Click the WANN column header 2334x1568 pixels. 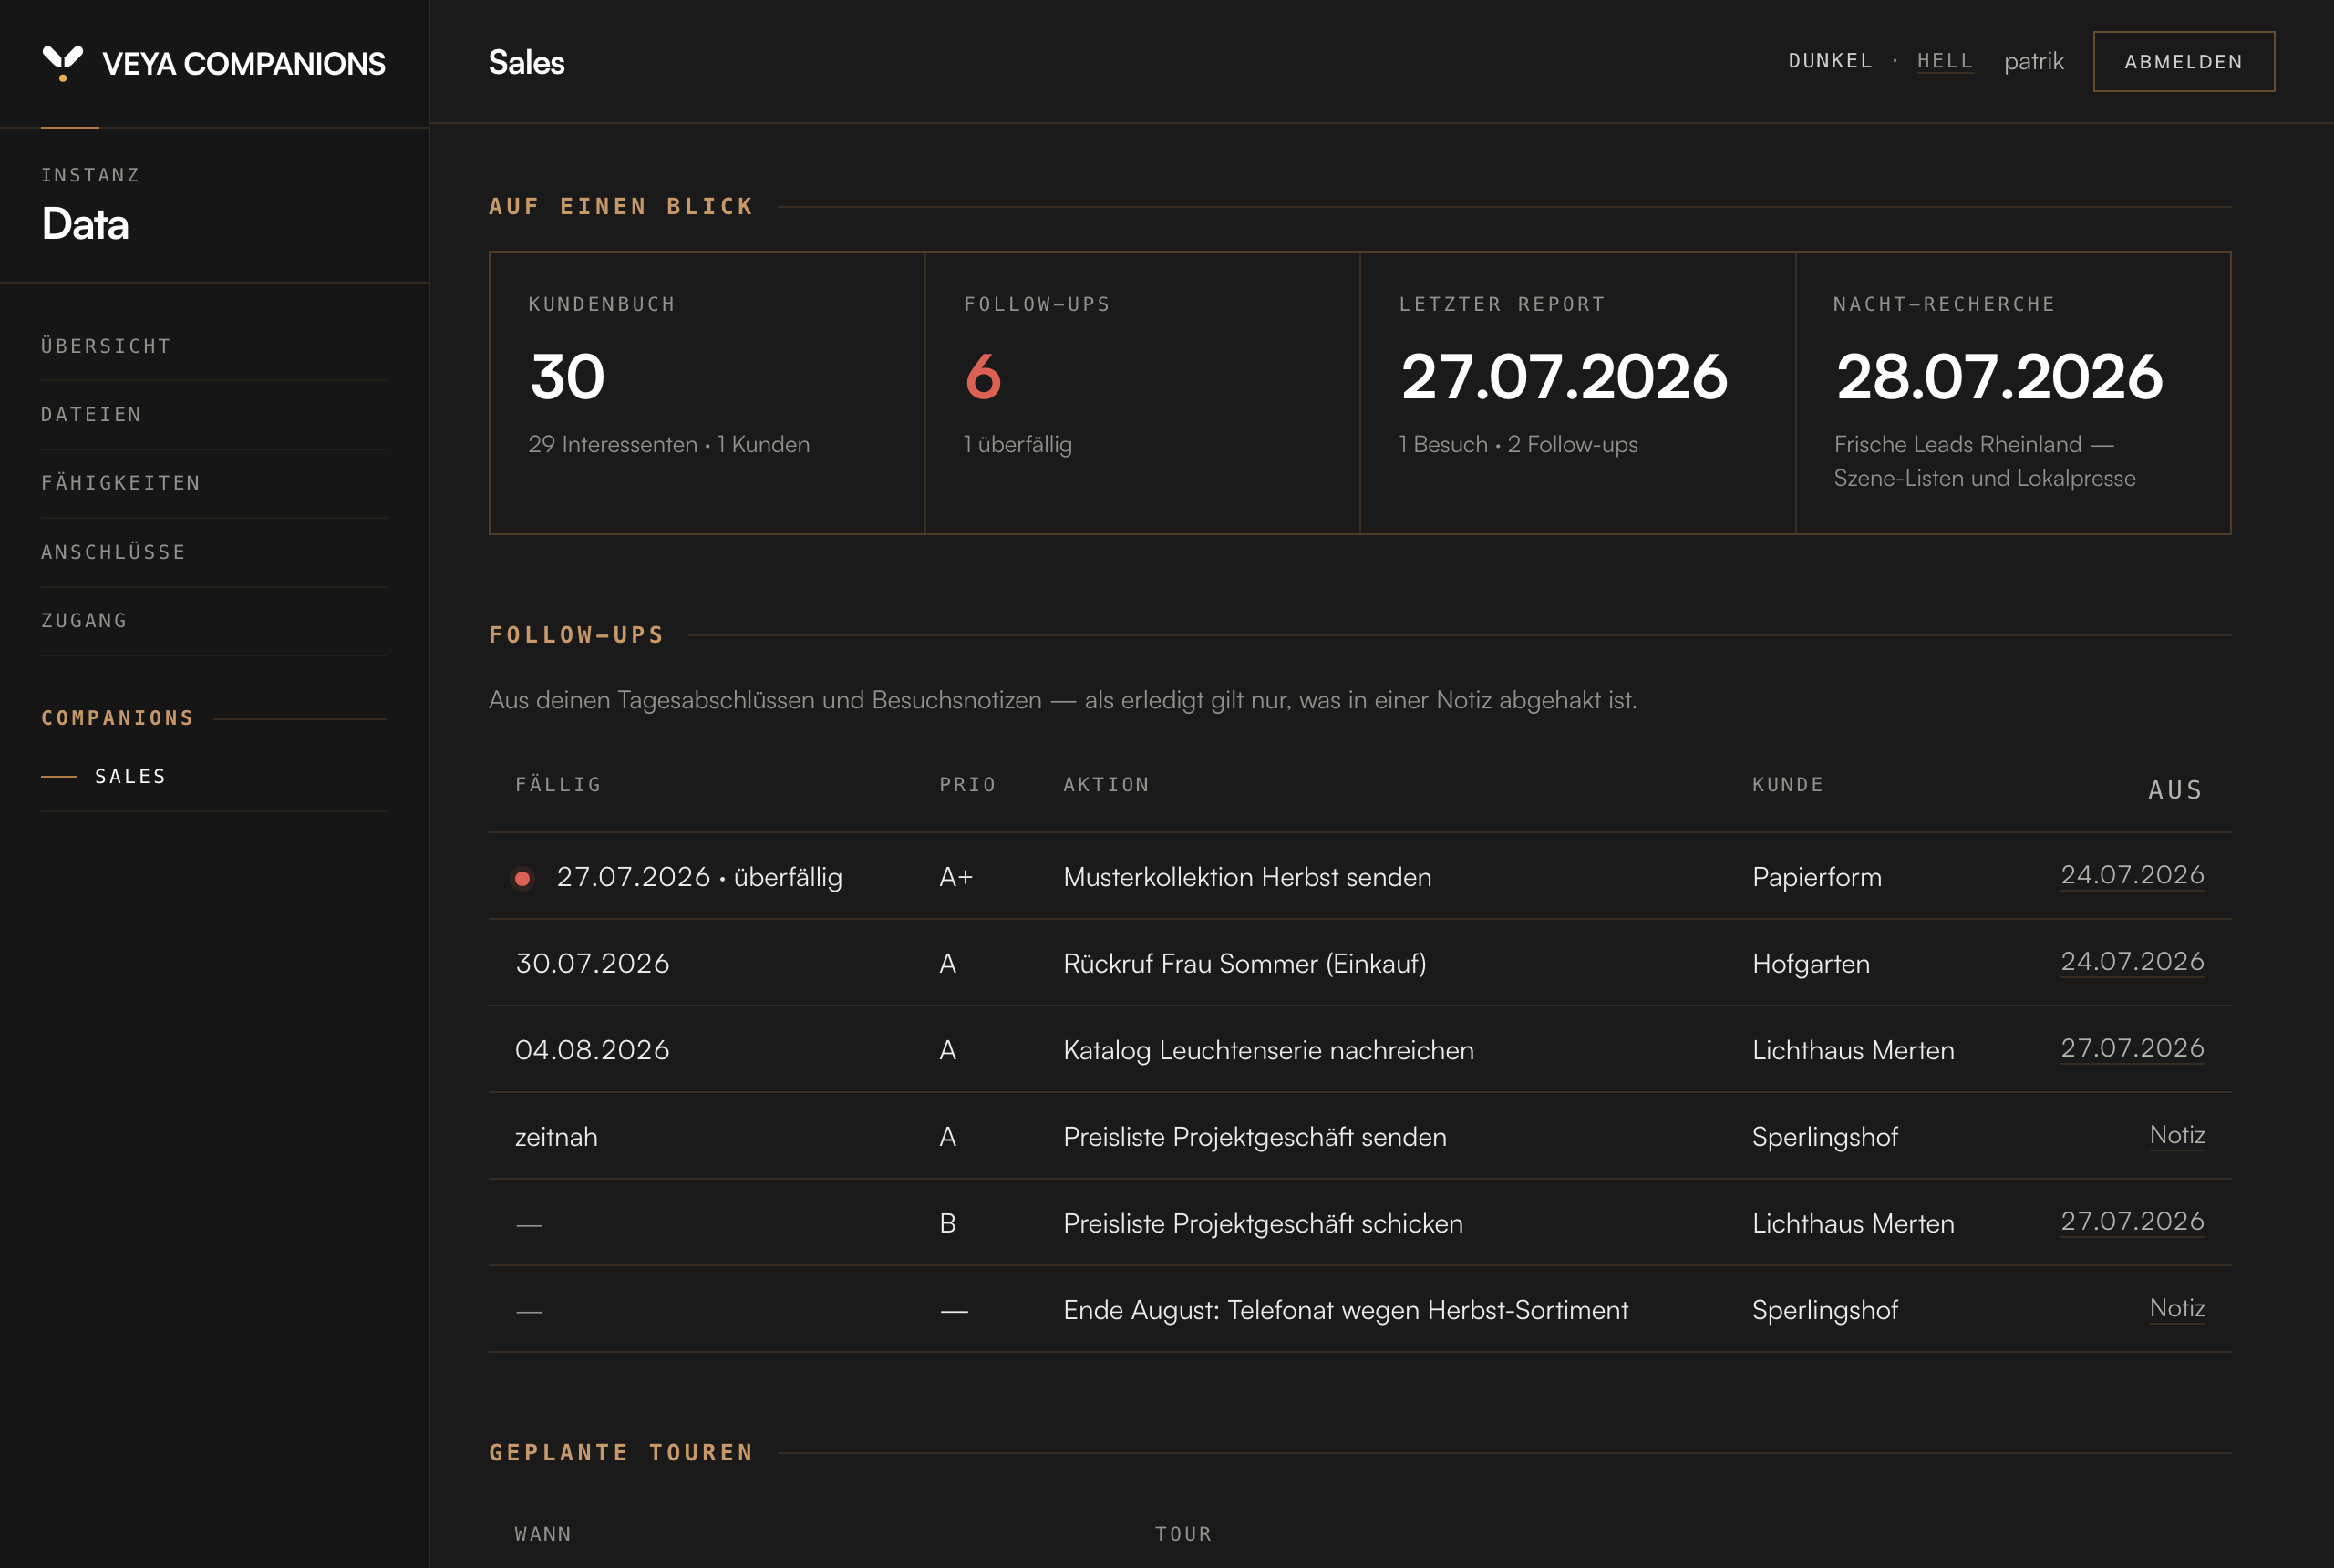click(543, 1534)
